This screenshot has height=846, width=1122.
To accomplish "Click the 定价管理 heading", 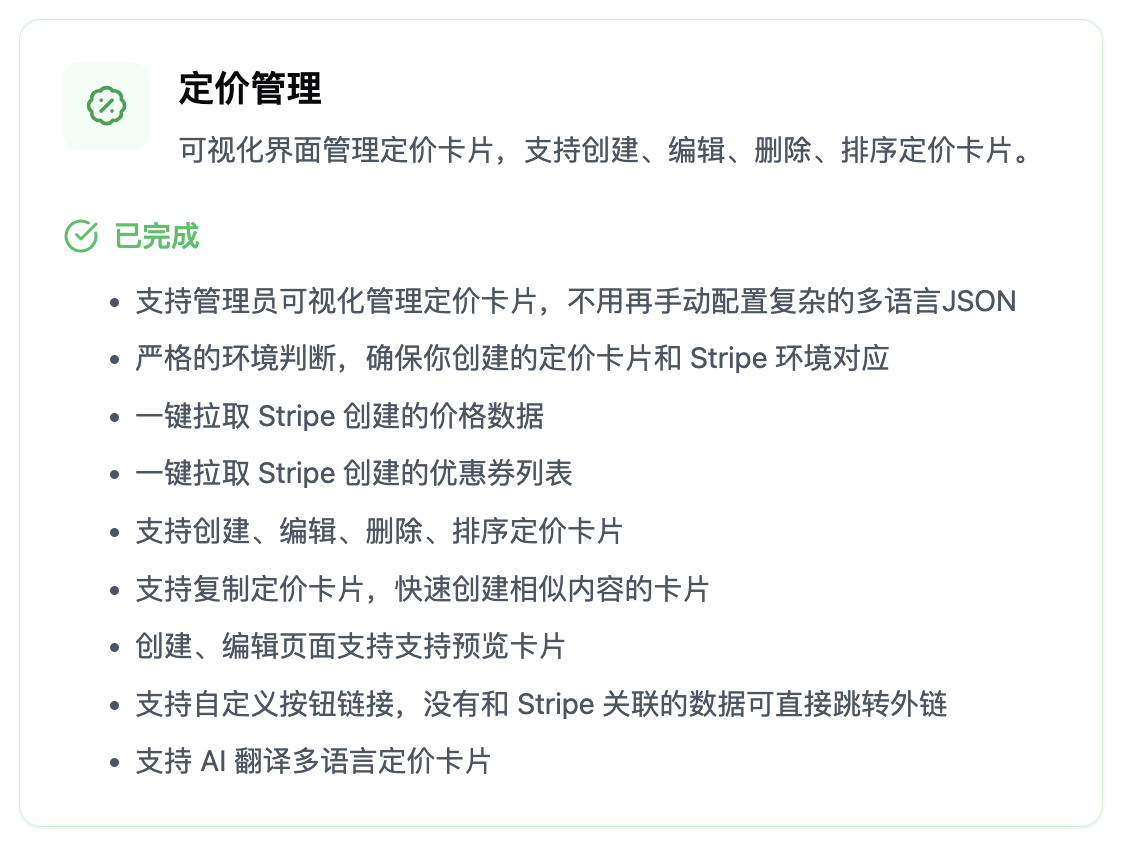I will [250, 89].
